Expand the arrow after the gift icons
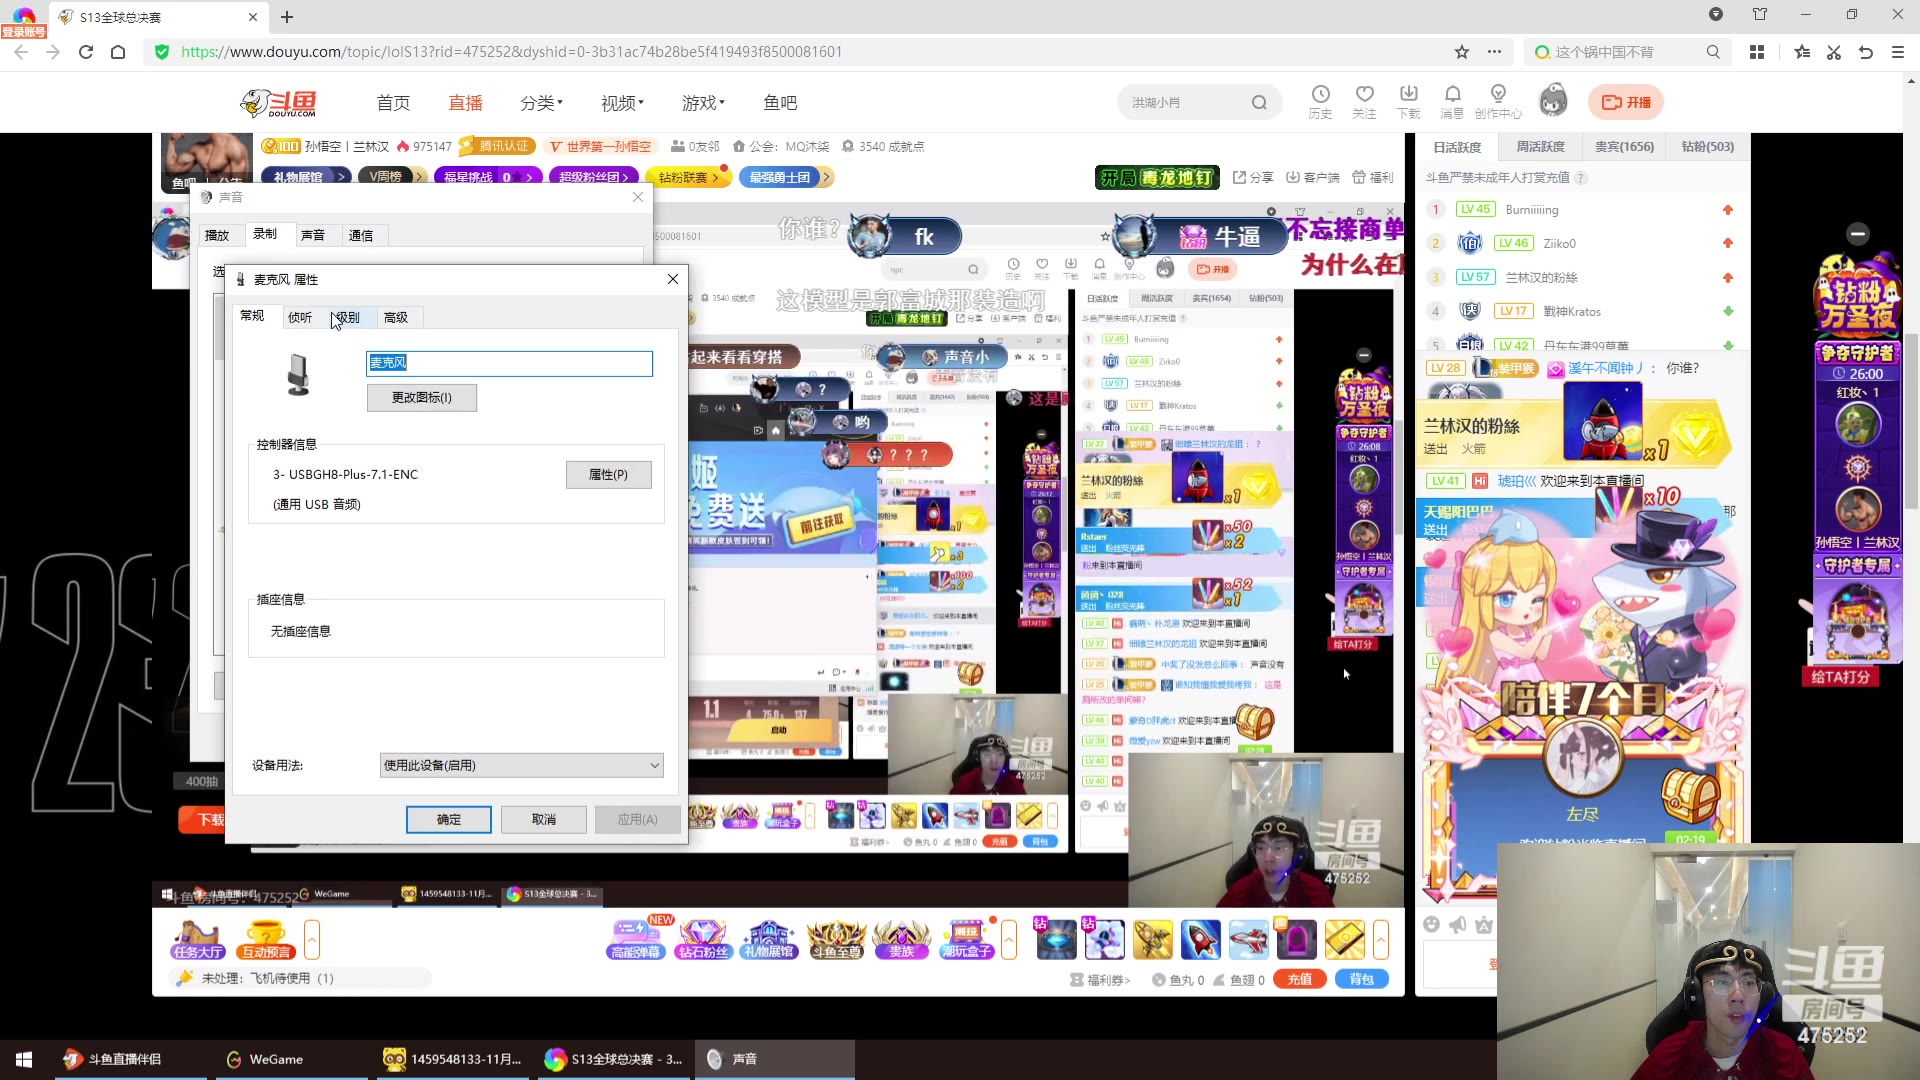The image size is (1920, 1080). [1381, 940]
